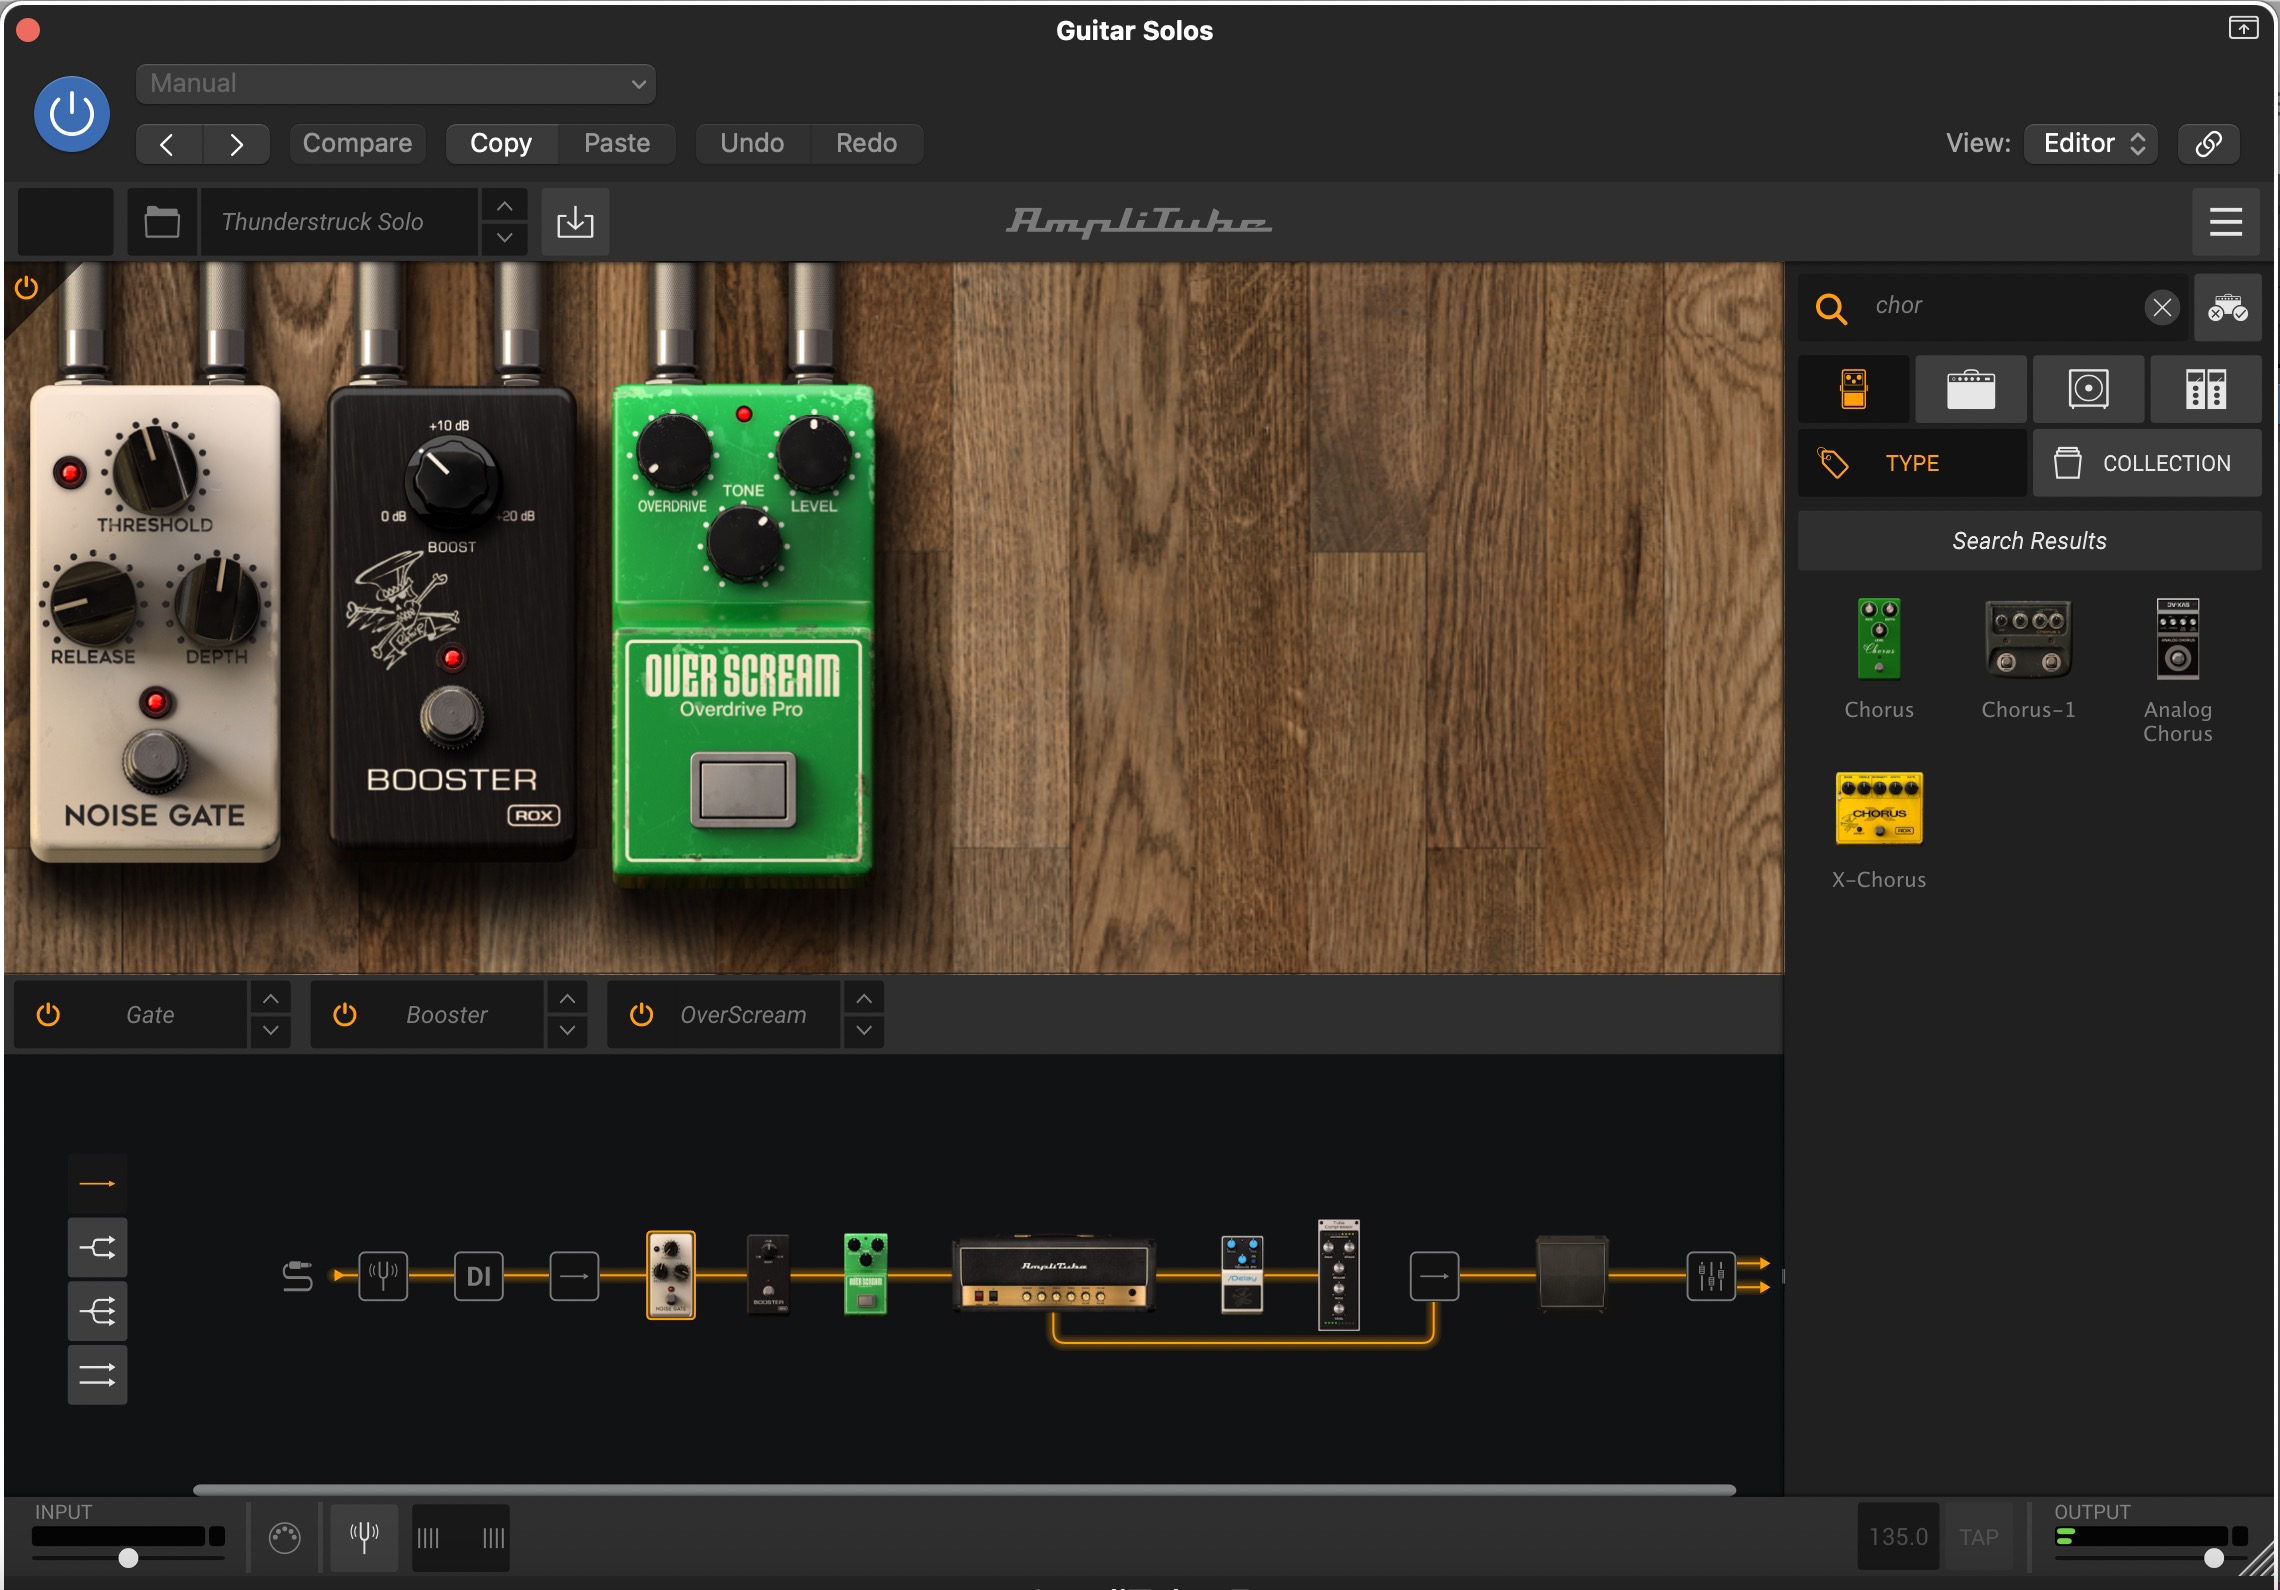Select the cabinet block in chain
2280x1590 pixels.
[1572, 1273]
